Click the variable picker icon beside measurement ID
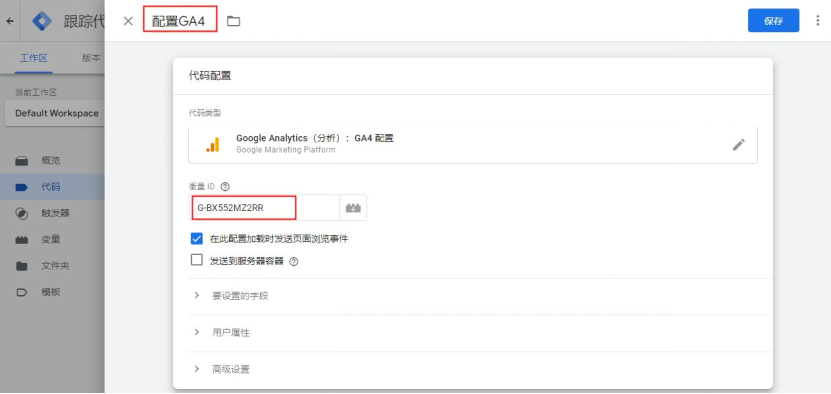The image size is (831, 394). [x=353, y=208]
